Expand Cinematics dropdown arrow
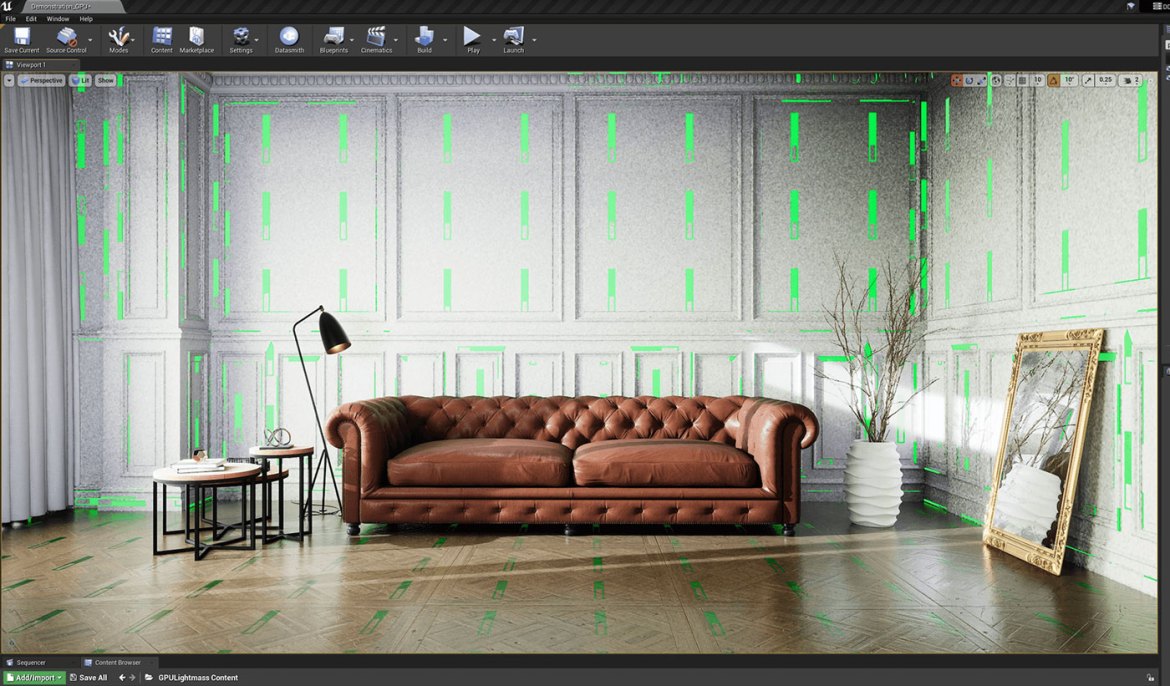This screenshot has height=686, width=1170. (395, 40)
